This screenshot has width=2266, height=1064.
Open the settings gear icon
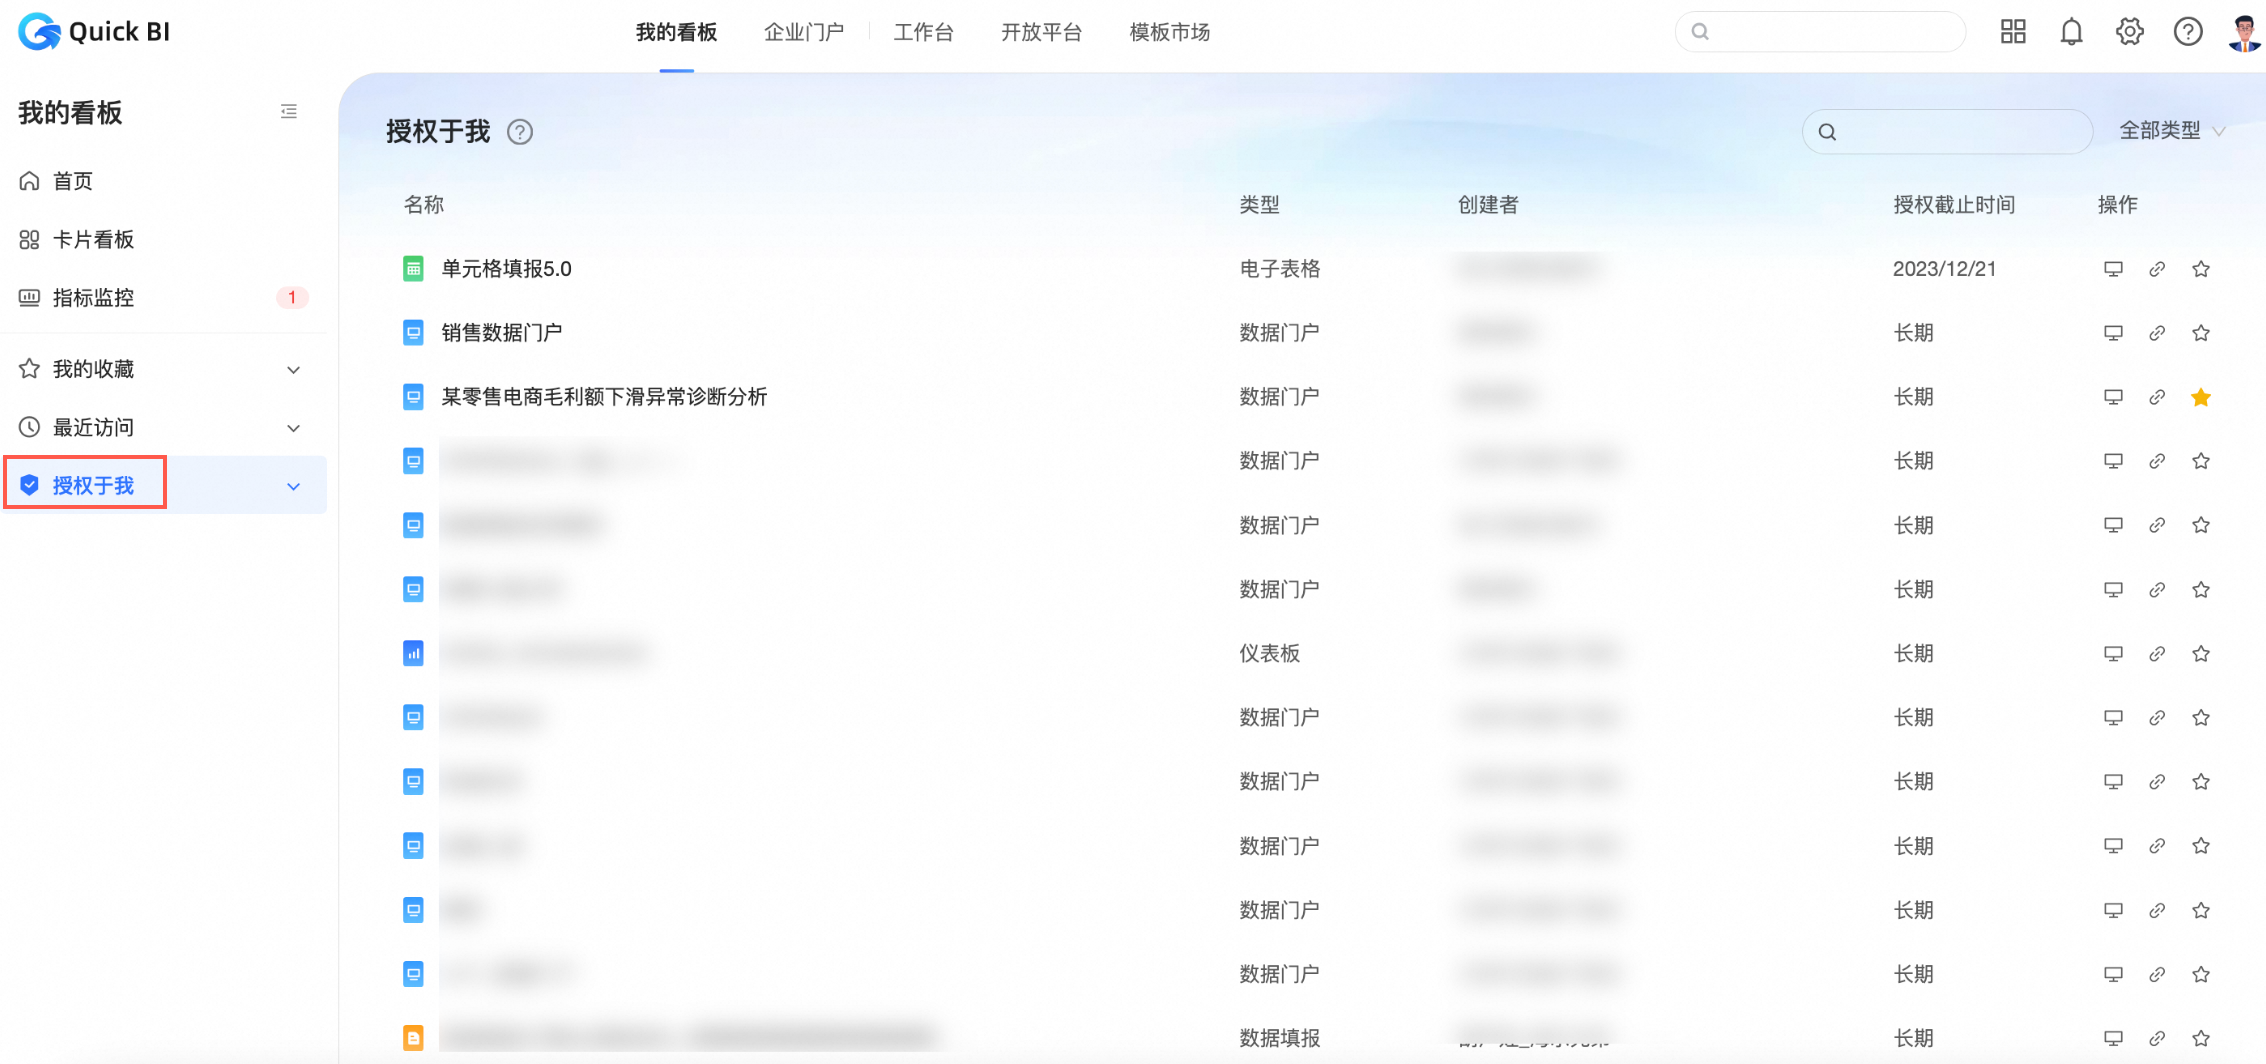coord(2130,32)
